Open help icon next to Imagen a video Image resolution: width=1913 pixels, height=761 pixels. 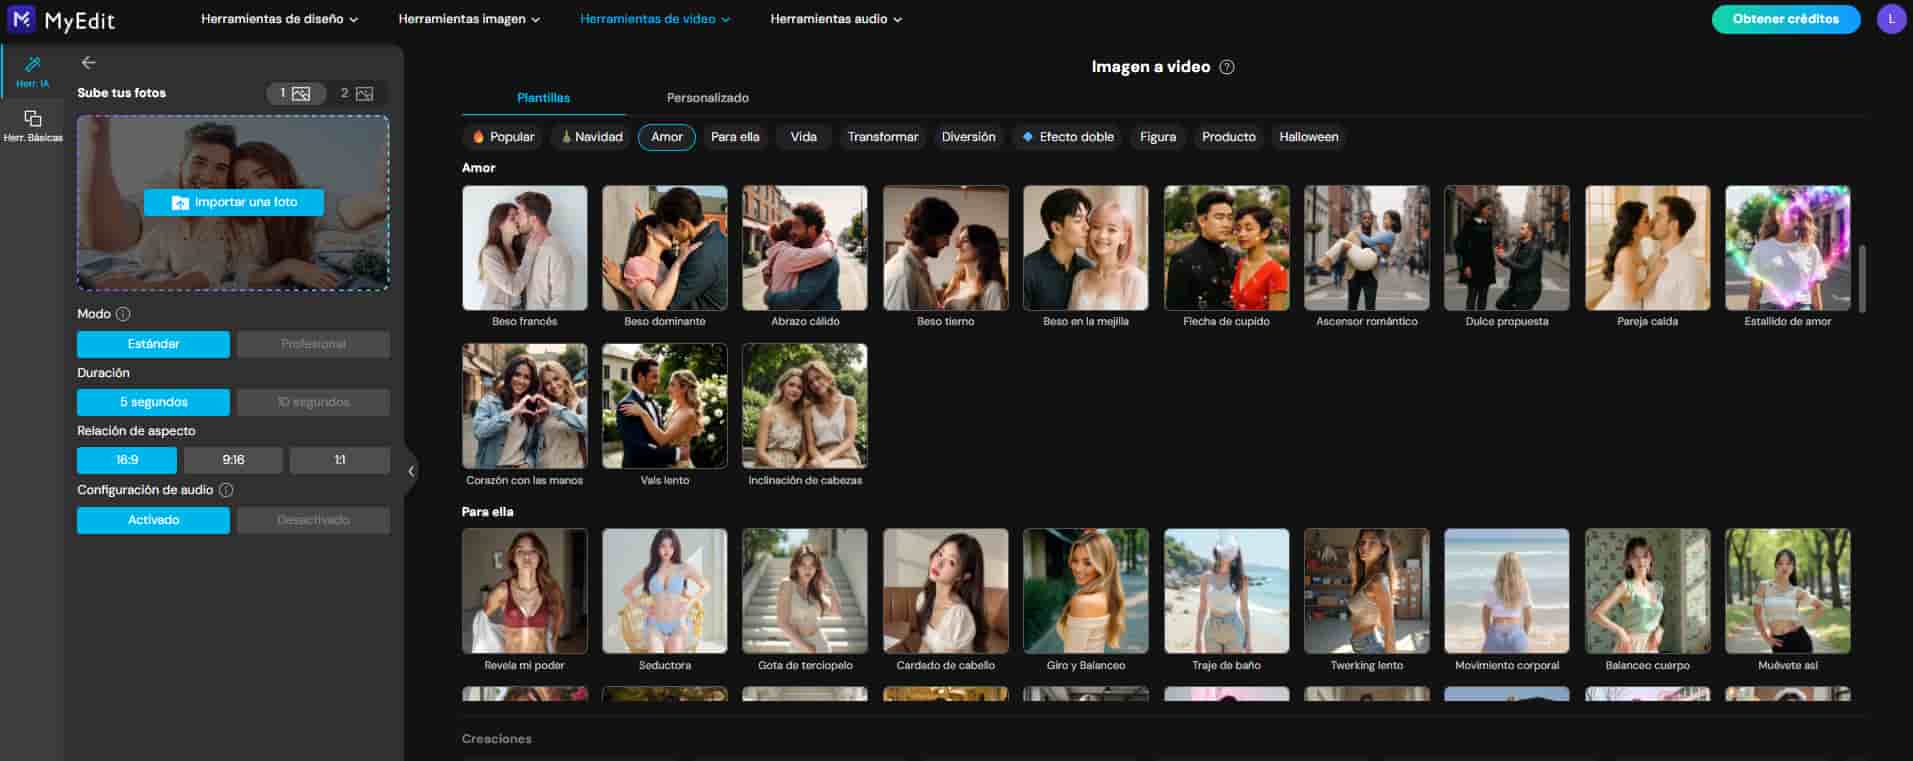[1227, 67]
